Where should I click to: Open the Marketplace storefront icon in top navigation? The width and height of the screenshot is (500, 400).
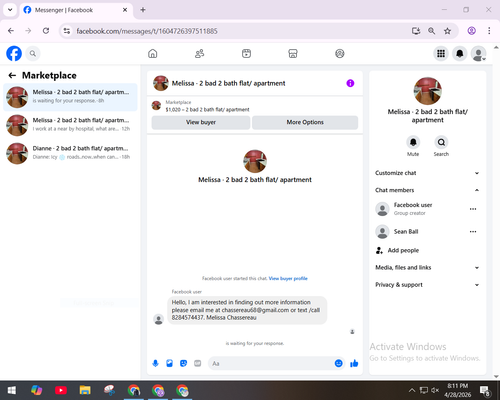pyautogui.click(x=293, y=53)
